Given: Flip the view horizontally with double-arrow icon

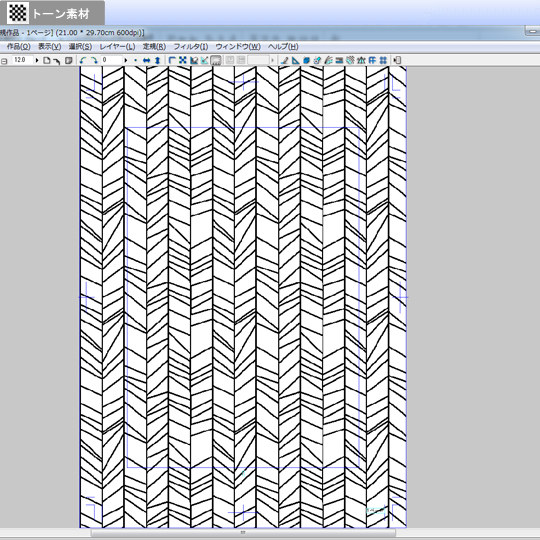Looking at the screenshot, I should coord(146,60).
